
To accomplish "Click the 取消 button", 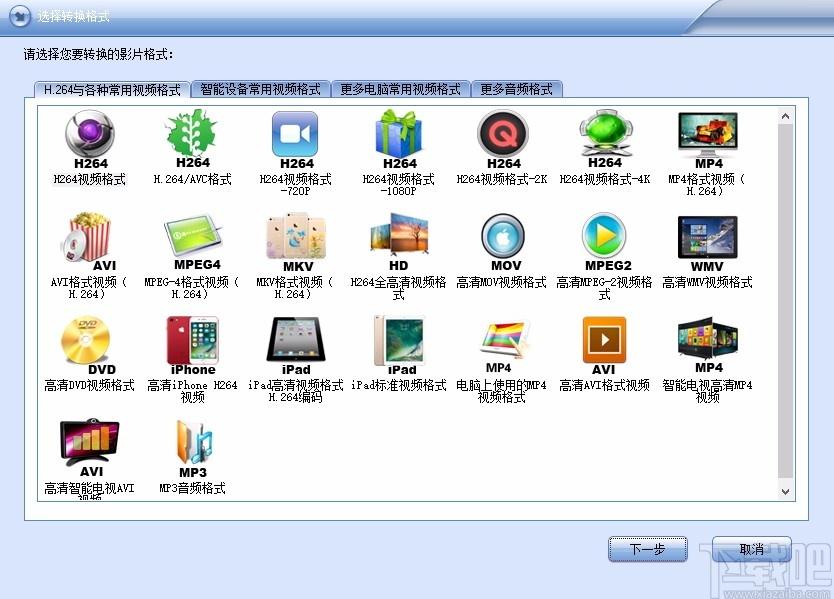I will (752, 549).
